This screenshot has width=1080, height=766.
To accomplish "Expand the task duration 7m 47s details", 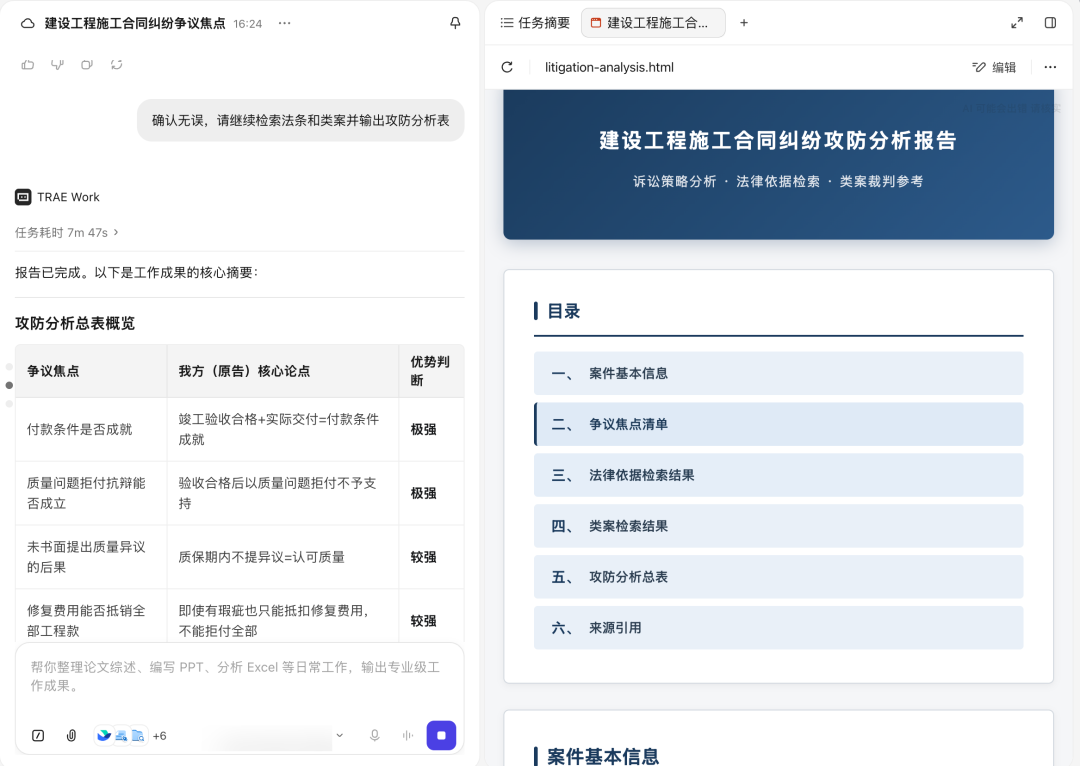I will [x=67, y=233].
